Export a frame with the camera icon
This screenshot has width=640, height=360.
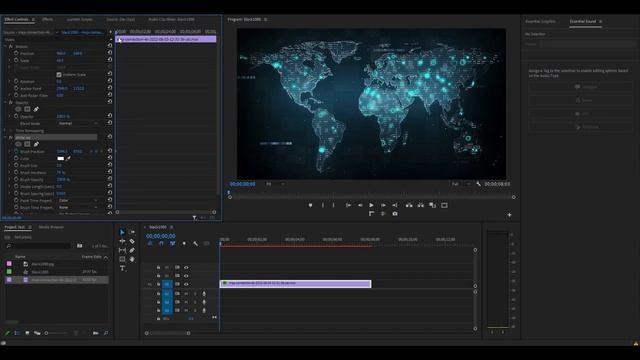coord(395,214)
